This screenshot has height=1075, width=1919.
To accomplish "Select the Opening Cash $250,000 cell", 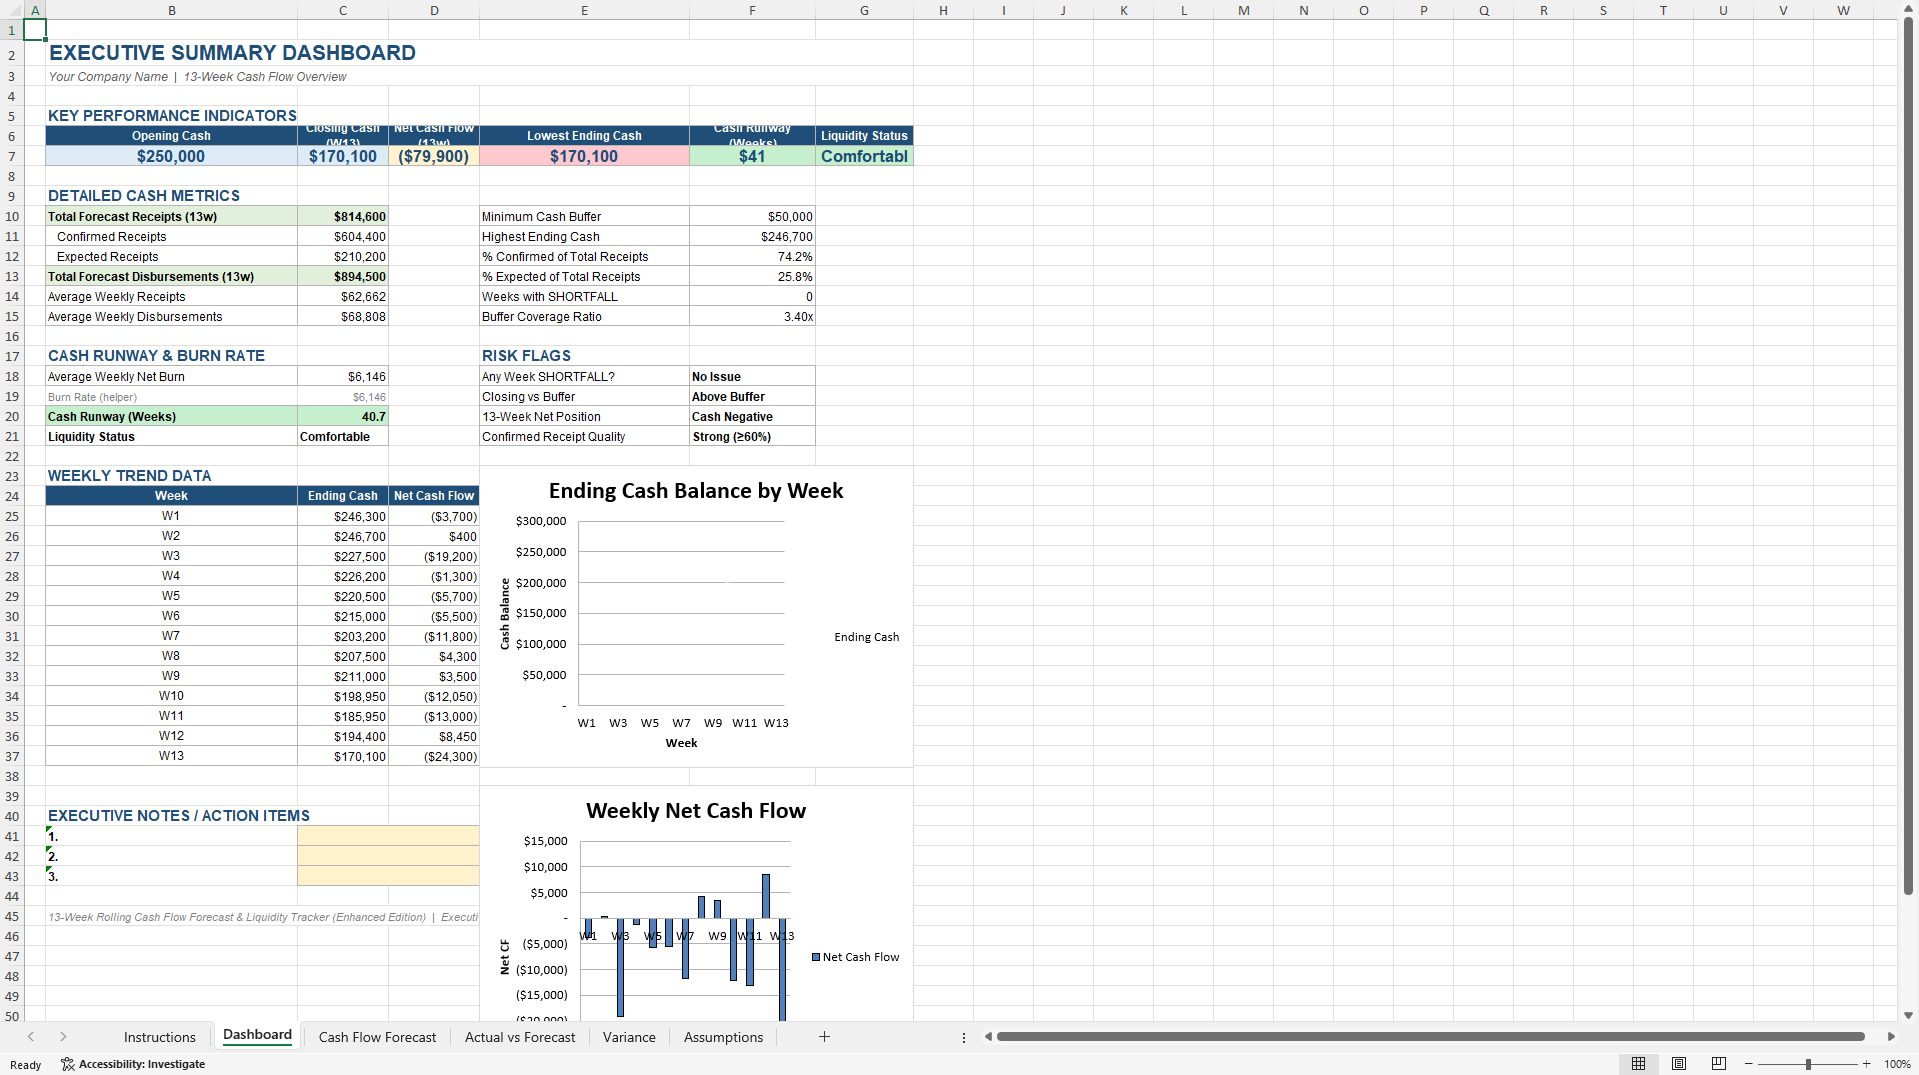I will [171, 156].
